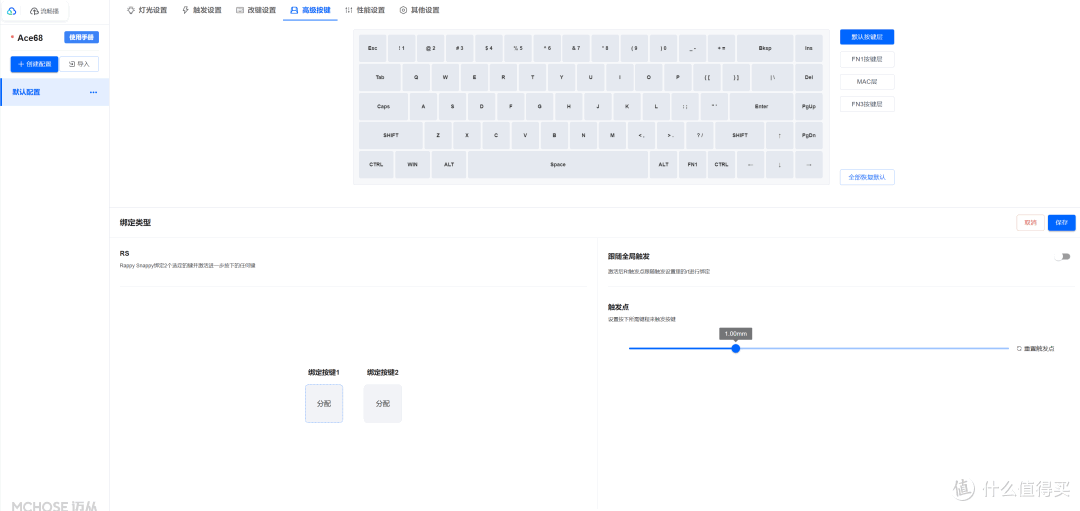Image resolution: width=1080 pixels, height=511 pixels.
Task: Select the Space bar key
Action: [x=558, y=165]
